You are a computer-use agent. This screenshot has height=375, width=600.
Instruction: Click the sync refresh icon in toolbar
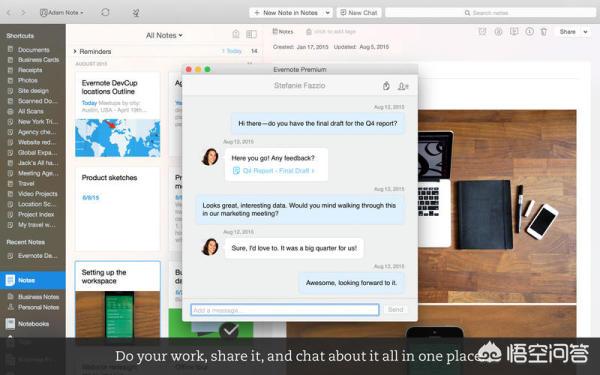coord(105,12)
